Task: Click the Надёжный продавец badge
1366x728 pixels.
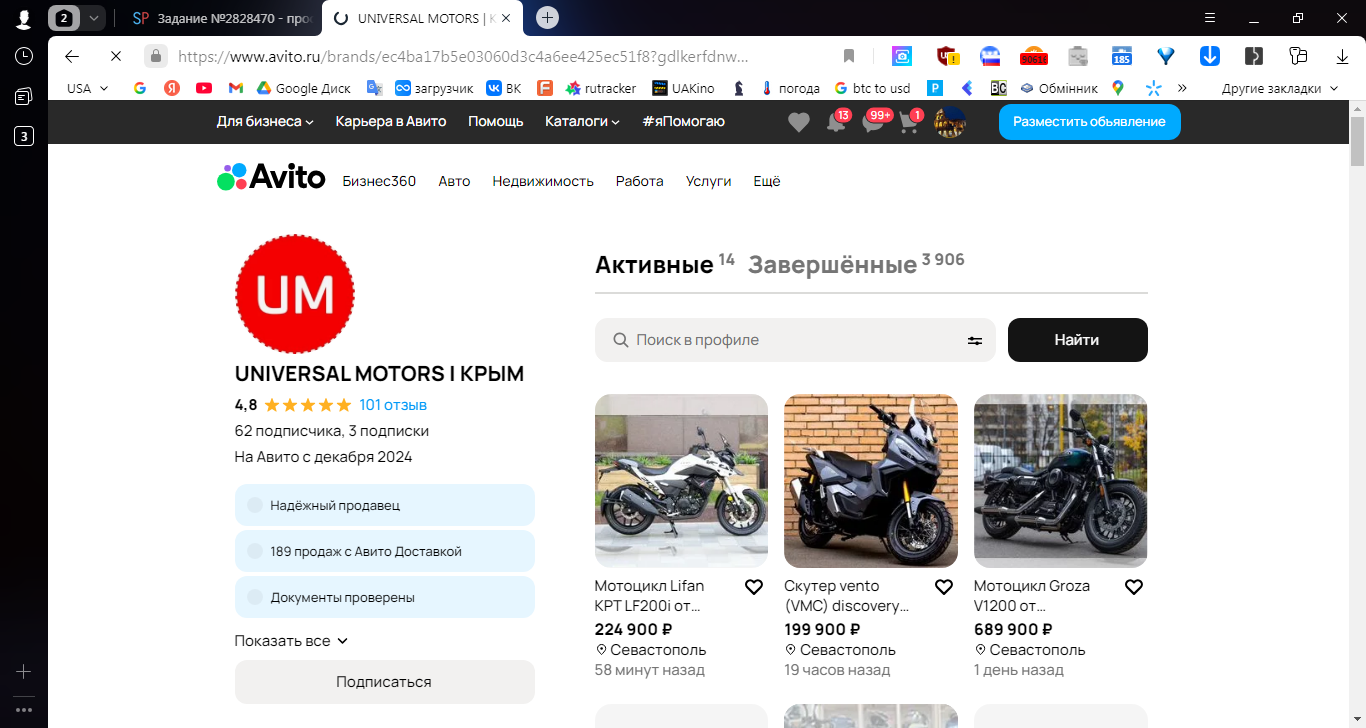Action: point(385,505)
